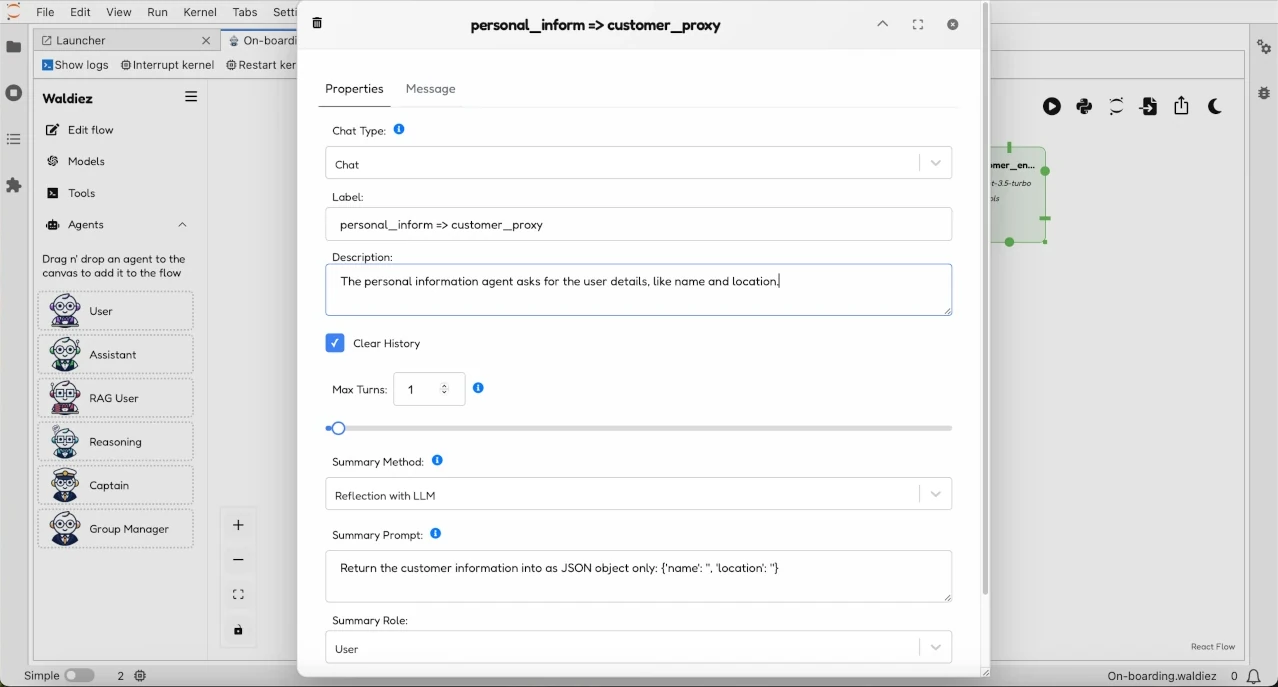Click the Run flow play icon
Viewport: 1278px width, 687px height.
1052,107
